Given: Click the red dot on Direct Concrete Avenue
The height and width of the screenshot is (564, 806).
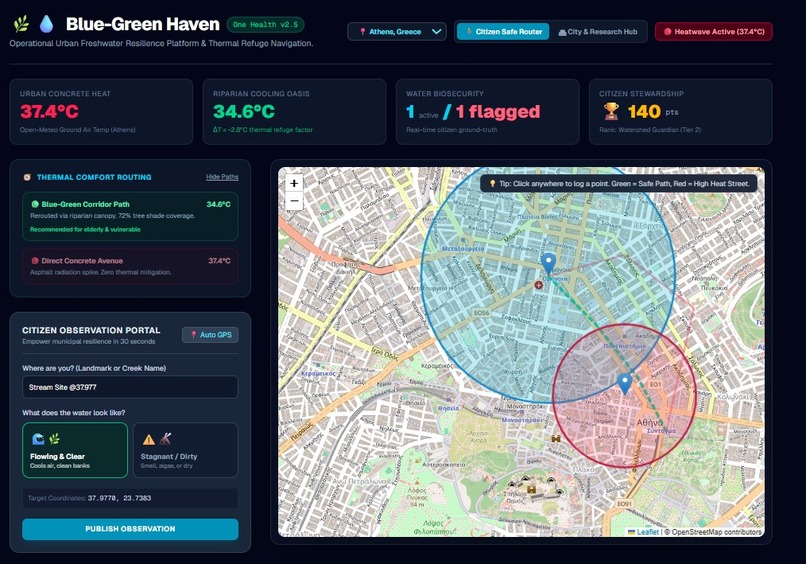Looking at the screenshot, I should click(35, 261).
